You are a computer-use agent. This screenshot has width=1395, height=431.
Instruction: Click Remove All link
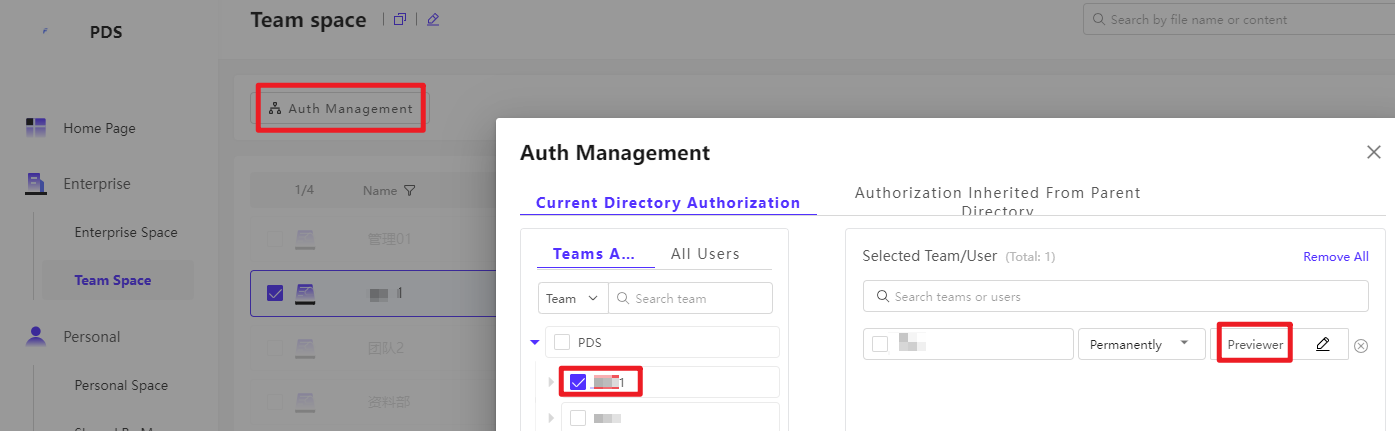[x=1336, y=257]
